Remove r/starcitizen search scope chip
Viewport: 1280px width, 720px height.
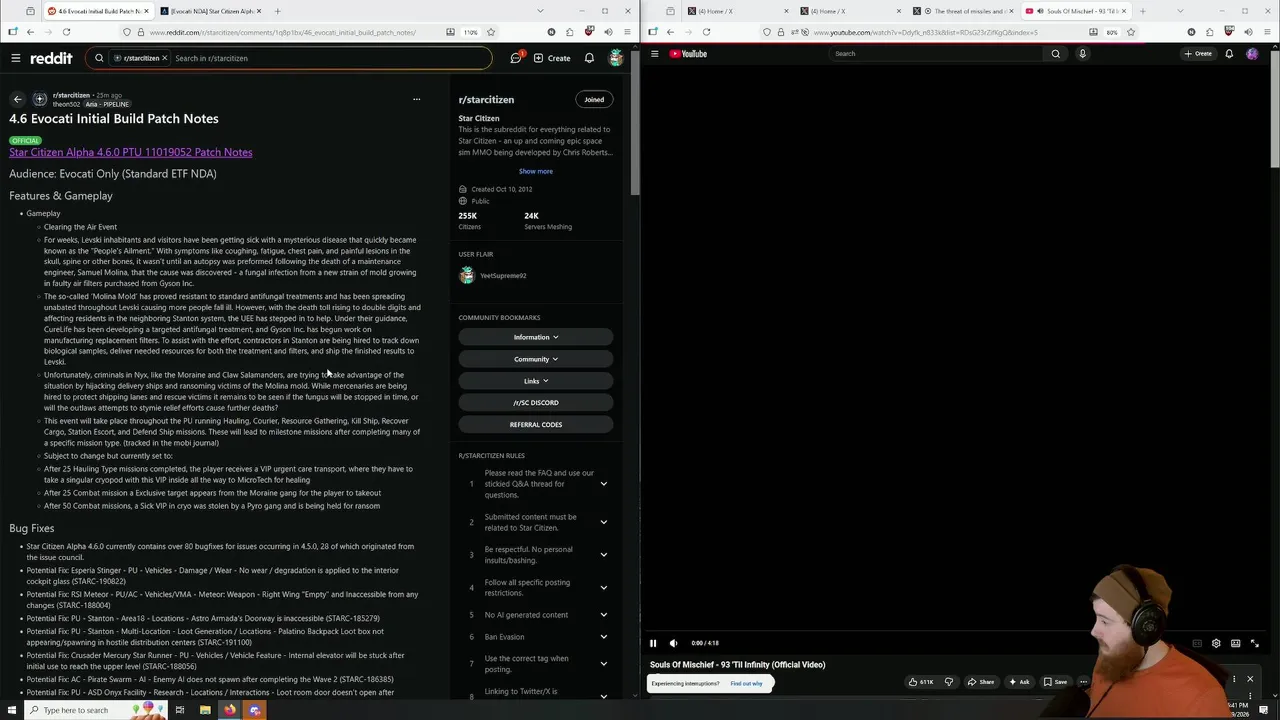point(164,58)
